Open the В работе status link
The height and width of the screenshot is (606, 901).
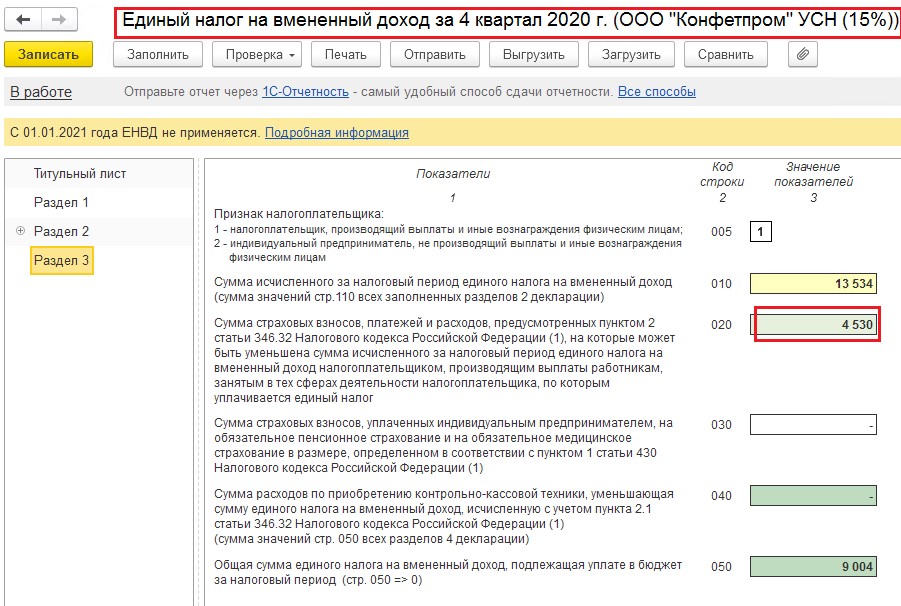point(41,92)
